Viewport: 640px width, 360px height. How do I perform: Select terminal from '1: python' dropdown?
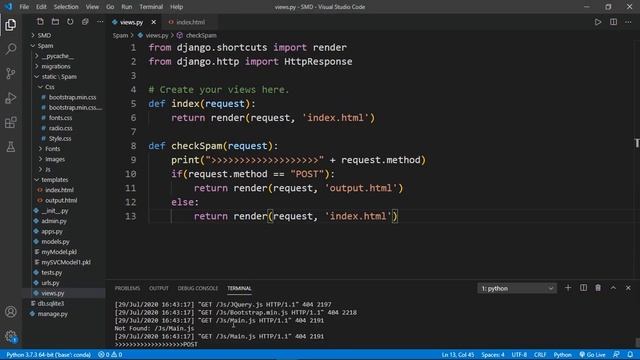[516, 289]
